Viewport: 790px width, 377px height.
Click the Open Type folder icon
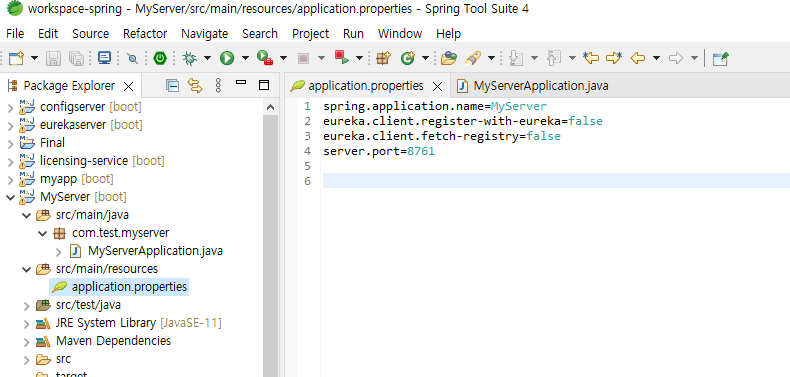click(x=448, y=58)
